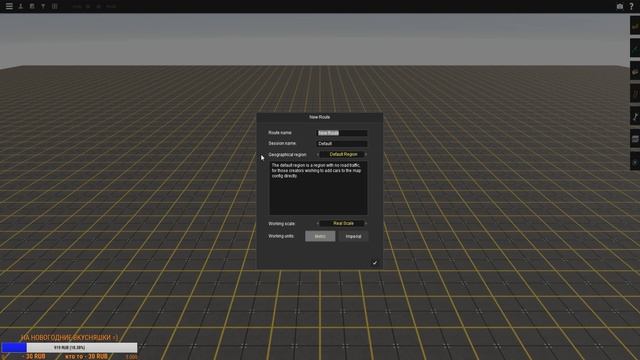The width and height of the screenshot is (640, 360).
Task: Open the Layers tab on right edge
Action: pos(635,139)
